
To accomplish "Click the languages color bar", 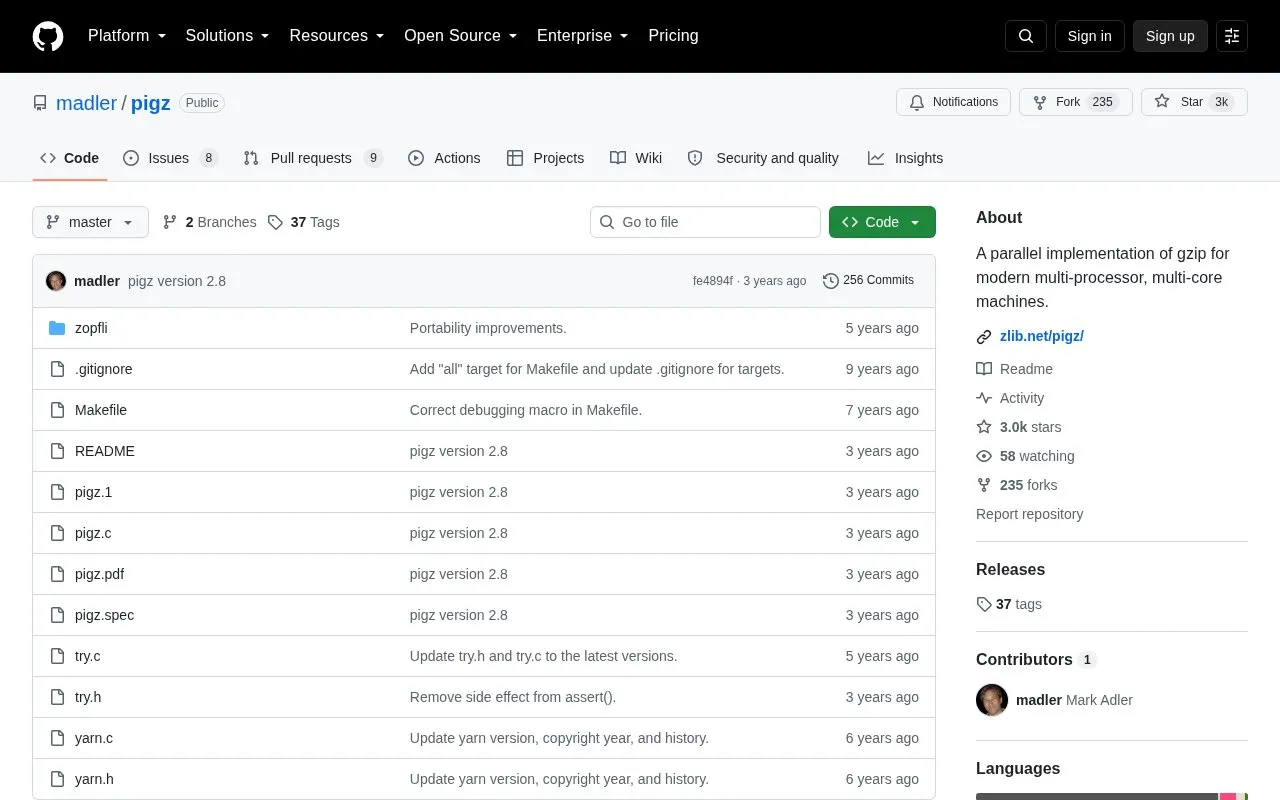I will [x=1112, y=796].
